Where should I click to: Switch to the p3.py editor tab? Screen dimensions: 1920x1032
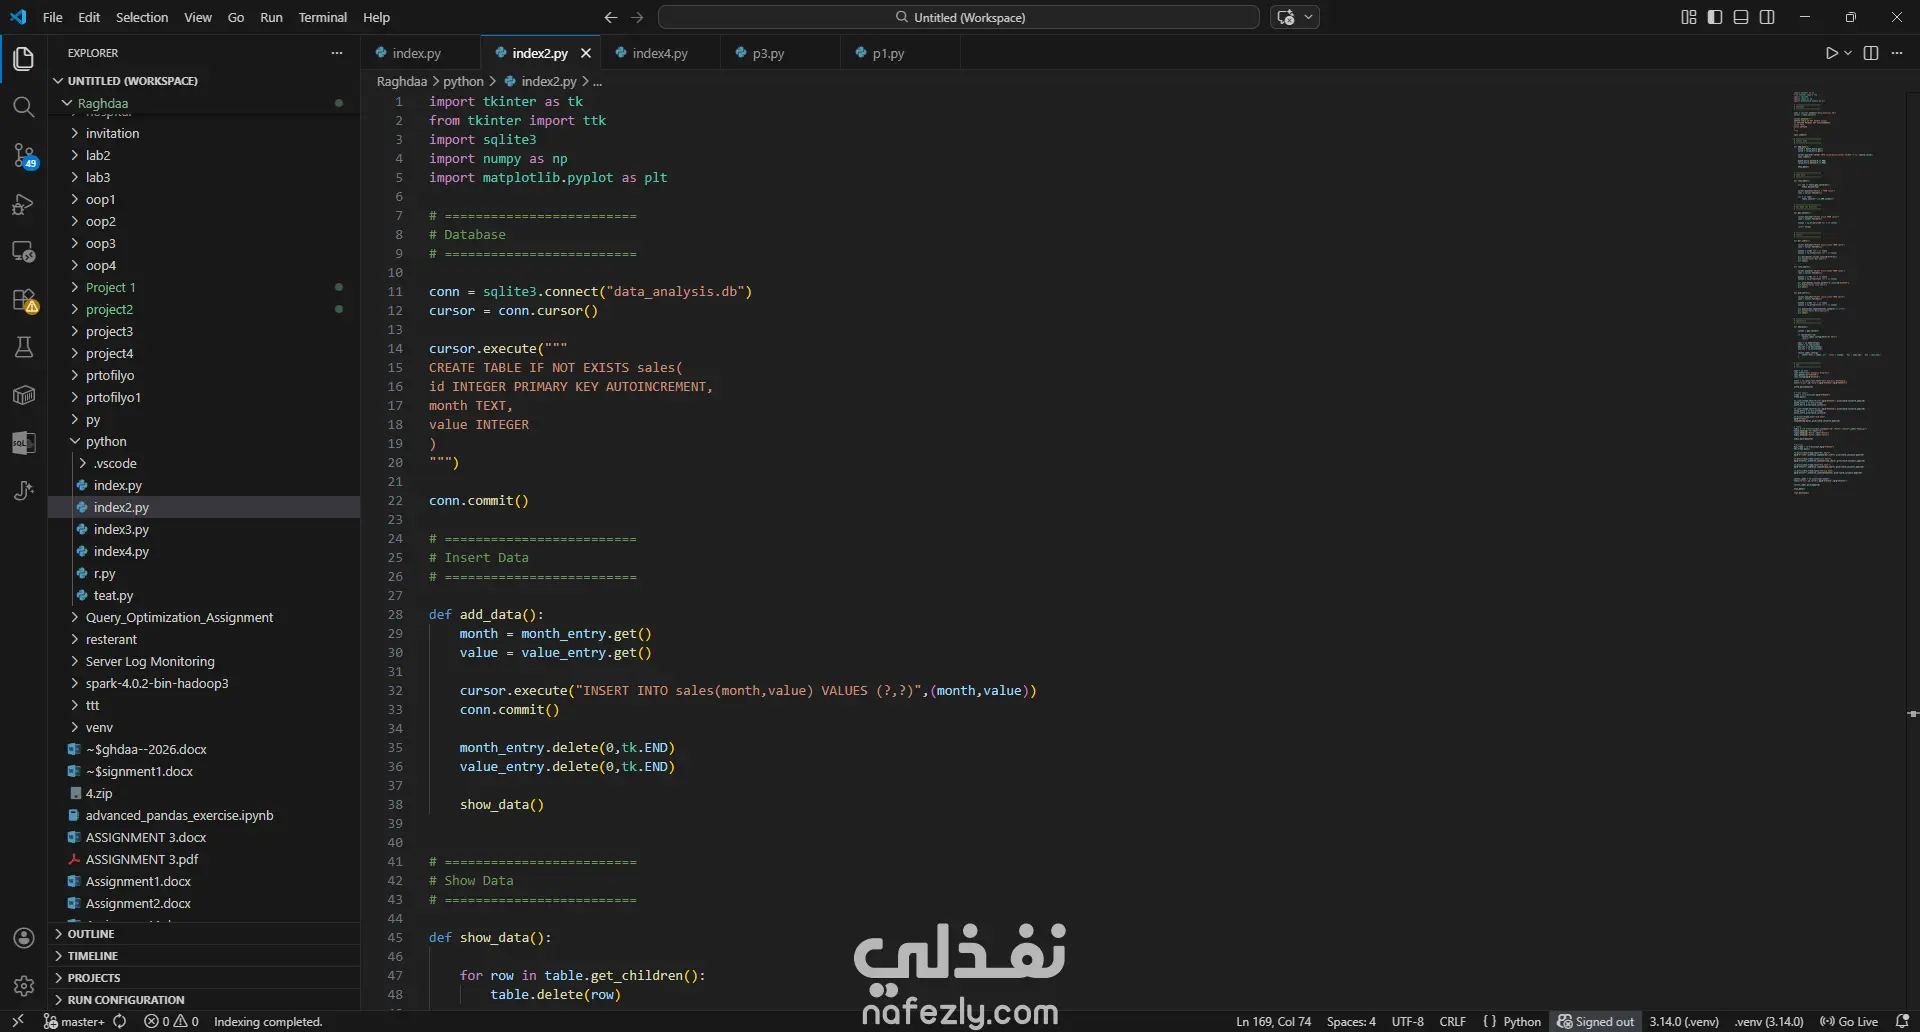pyautogui.click(x=768, y=53)
